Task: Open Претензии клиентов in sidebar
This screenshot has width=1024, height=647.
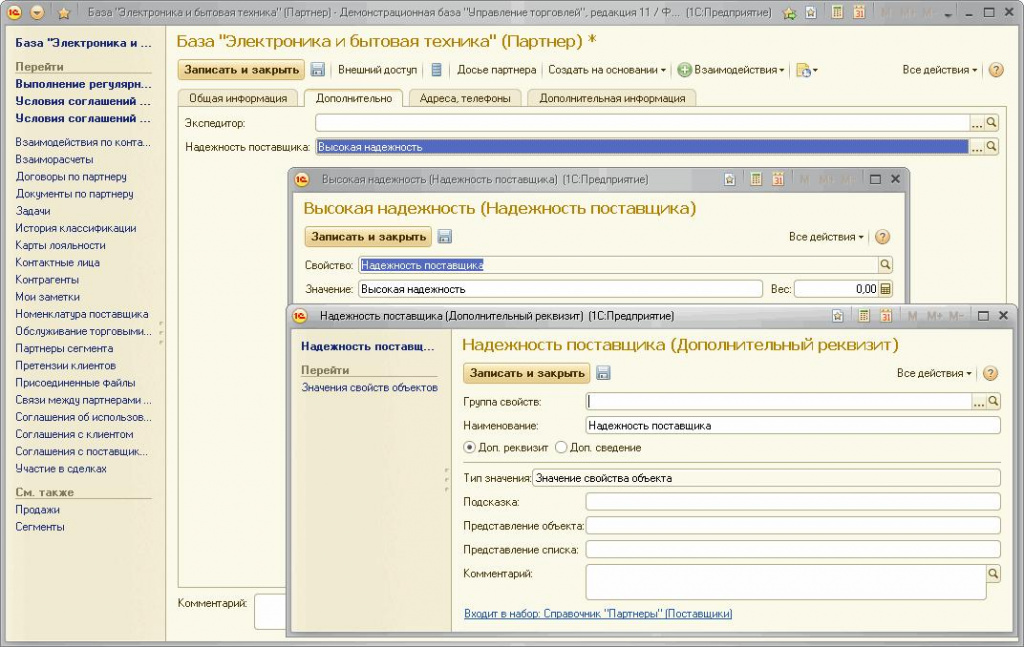Action: (x=65, y=366)
